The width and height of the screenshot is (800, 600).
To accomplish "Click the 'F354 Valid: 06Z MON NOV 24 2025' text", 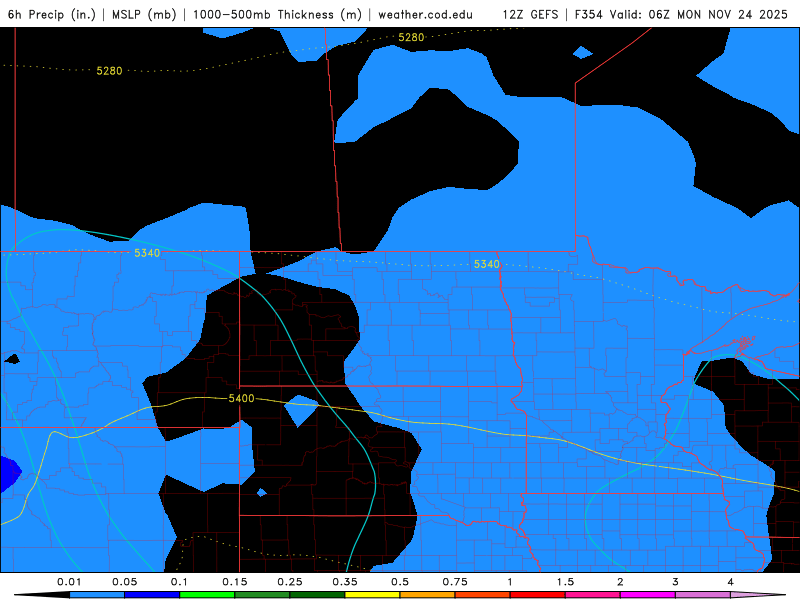I will [x=681, y=14].
